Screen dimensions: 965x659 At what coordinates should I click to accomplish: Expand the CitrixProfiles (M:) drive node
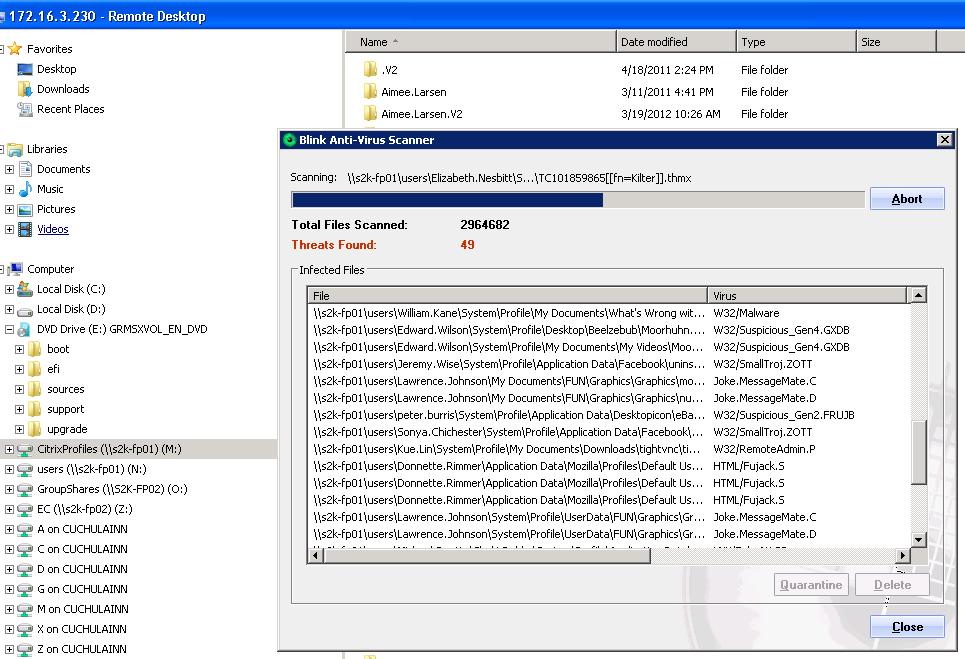(x=9, y=449)
